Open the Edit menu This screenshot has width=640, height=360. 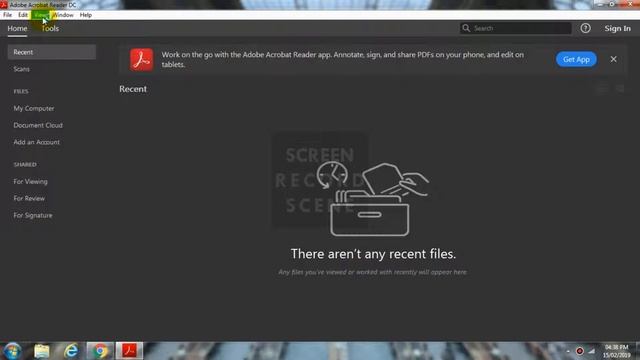tap(23, 15)
